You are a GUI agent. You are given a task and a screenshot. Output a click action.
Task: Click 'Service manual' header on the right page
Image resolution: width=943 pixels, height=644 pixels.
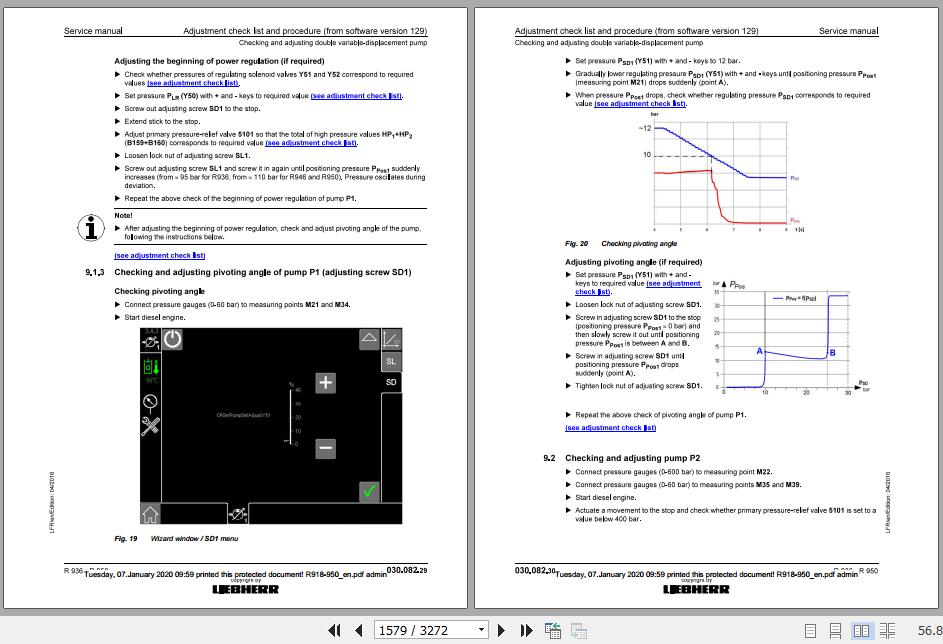pyautogui.click(x=849, y=31)
